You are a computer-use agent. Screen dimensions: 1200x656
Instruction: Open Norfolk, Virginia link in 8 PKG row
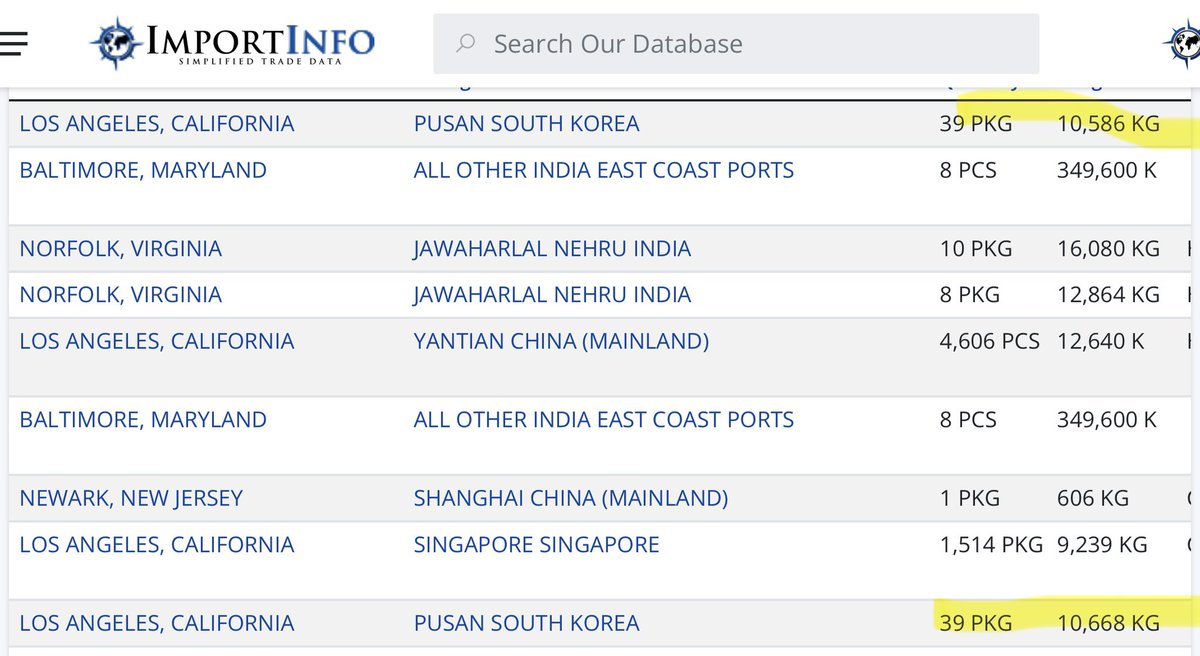[121, 295]
